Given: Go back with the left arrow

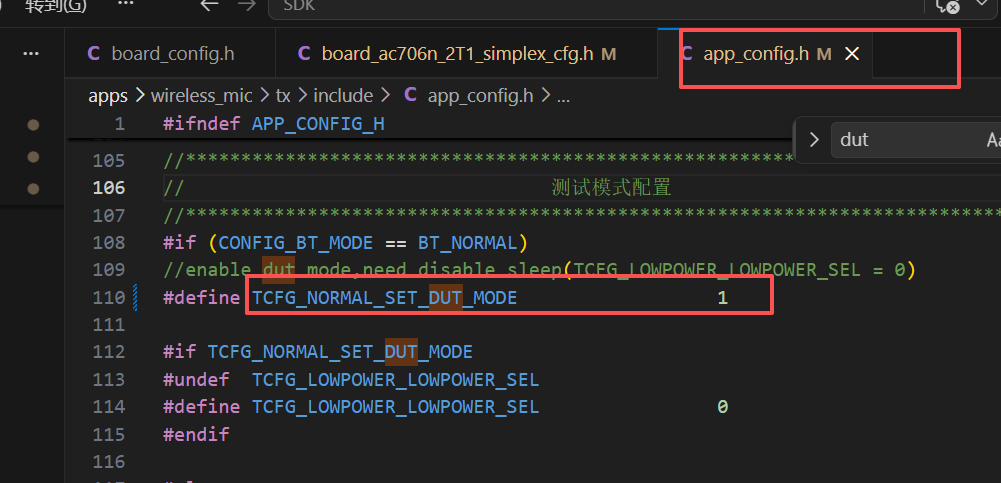Looking at the screenshot, I should (209, 6).
